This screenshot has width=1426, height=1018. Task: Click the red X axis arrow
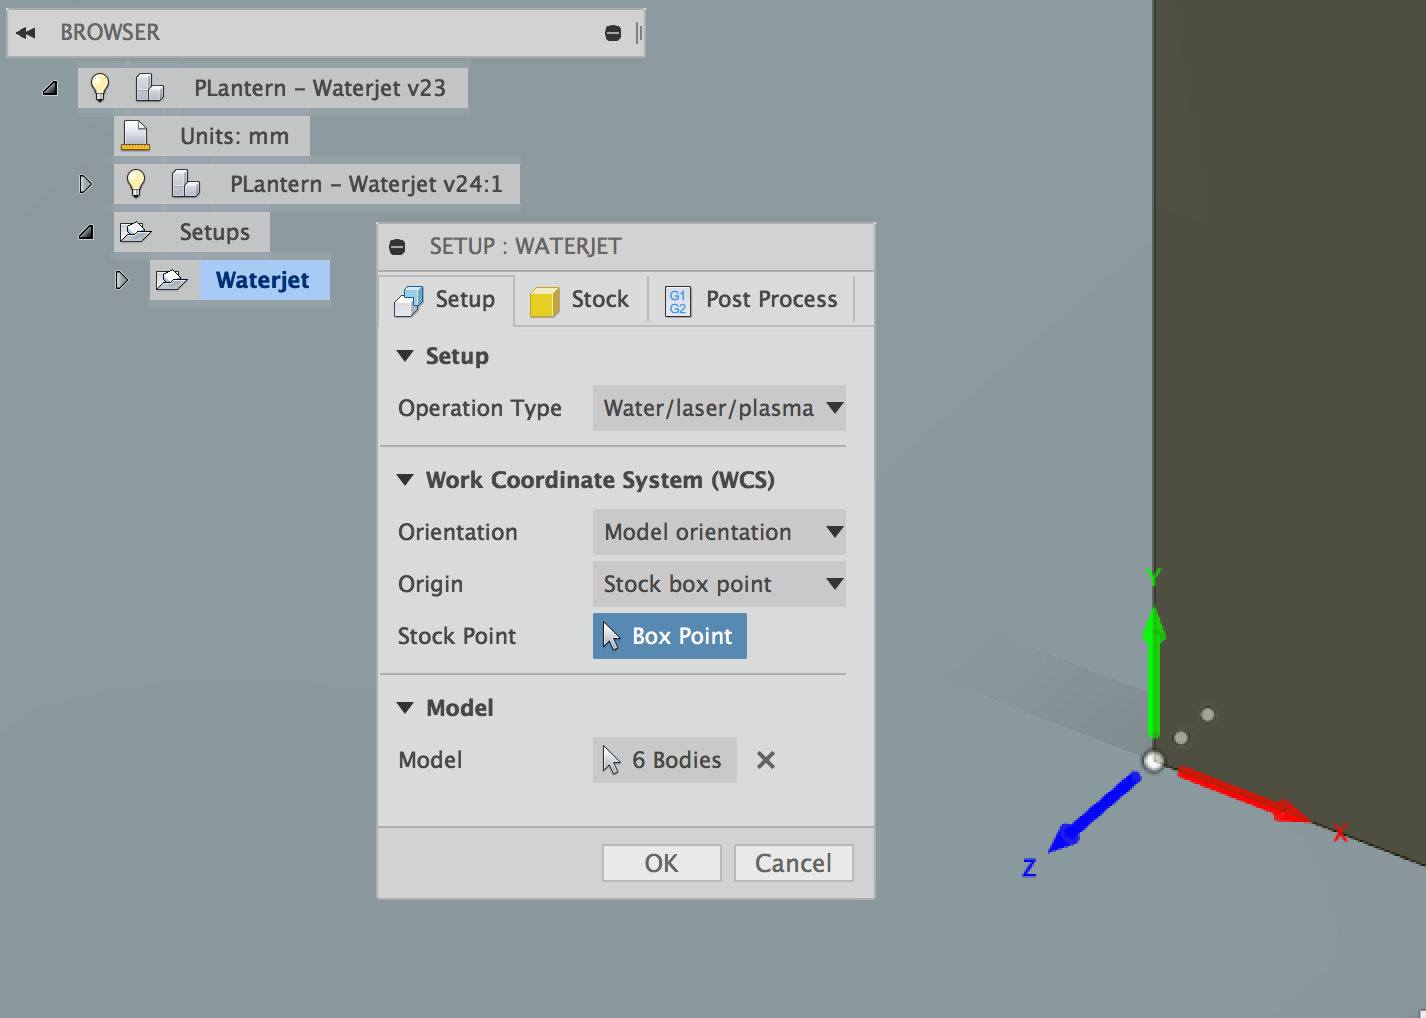point(1243,795)
